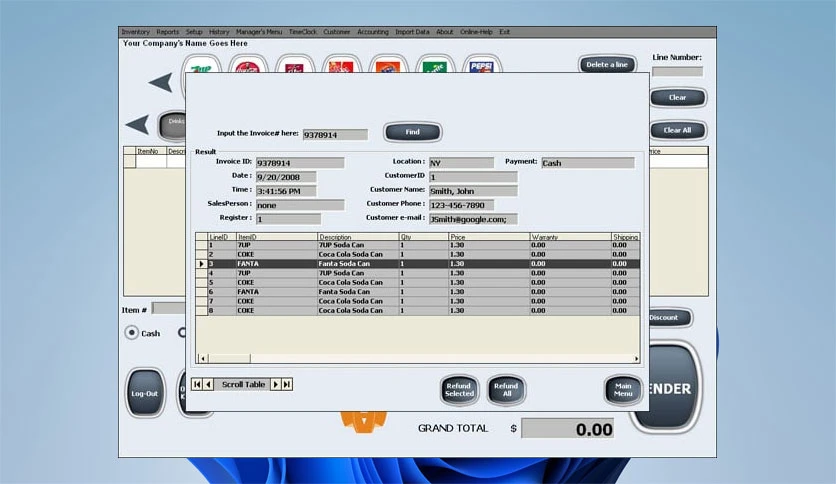Tap the orange Fanta product icon
Screen dimensions: 836x484
[388, 63]
